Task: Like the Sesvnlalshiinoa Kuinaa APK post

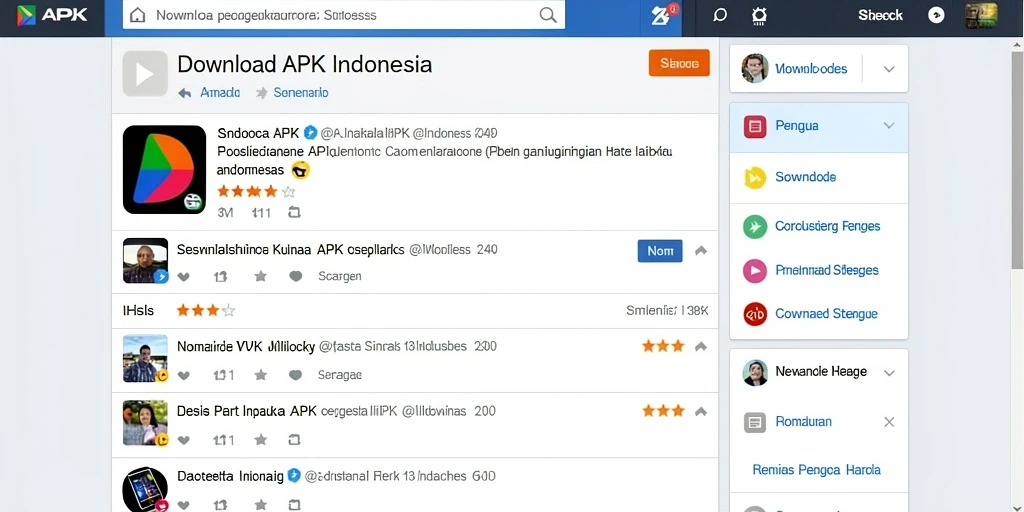Action: (x=184, y=277)
